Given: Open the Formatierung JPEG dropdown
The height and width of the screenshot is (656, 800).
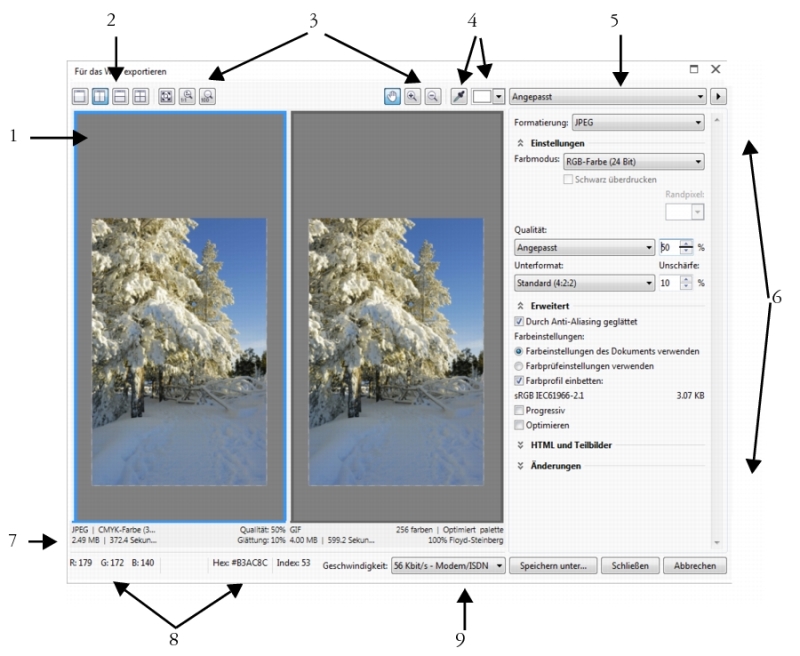Looking at the screenshot, I should 637,123.
